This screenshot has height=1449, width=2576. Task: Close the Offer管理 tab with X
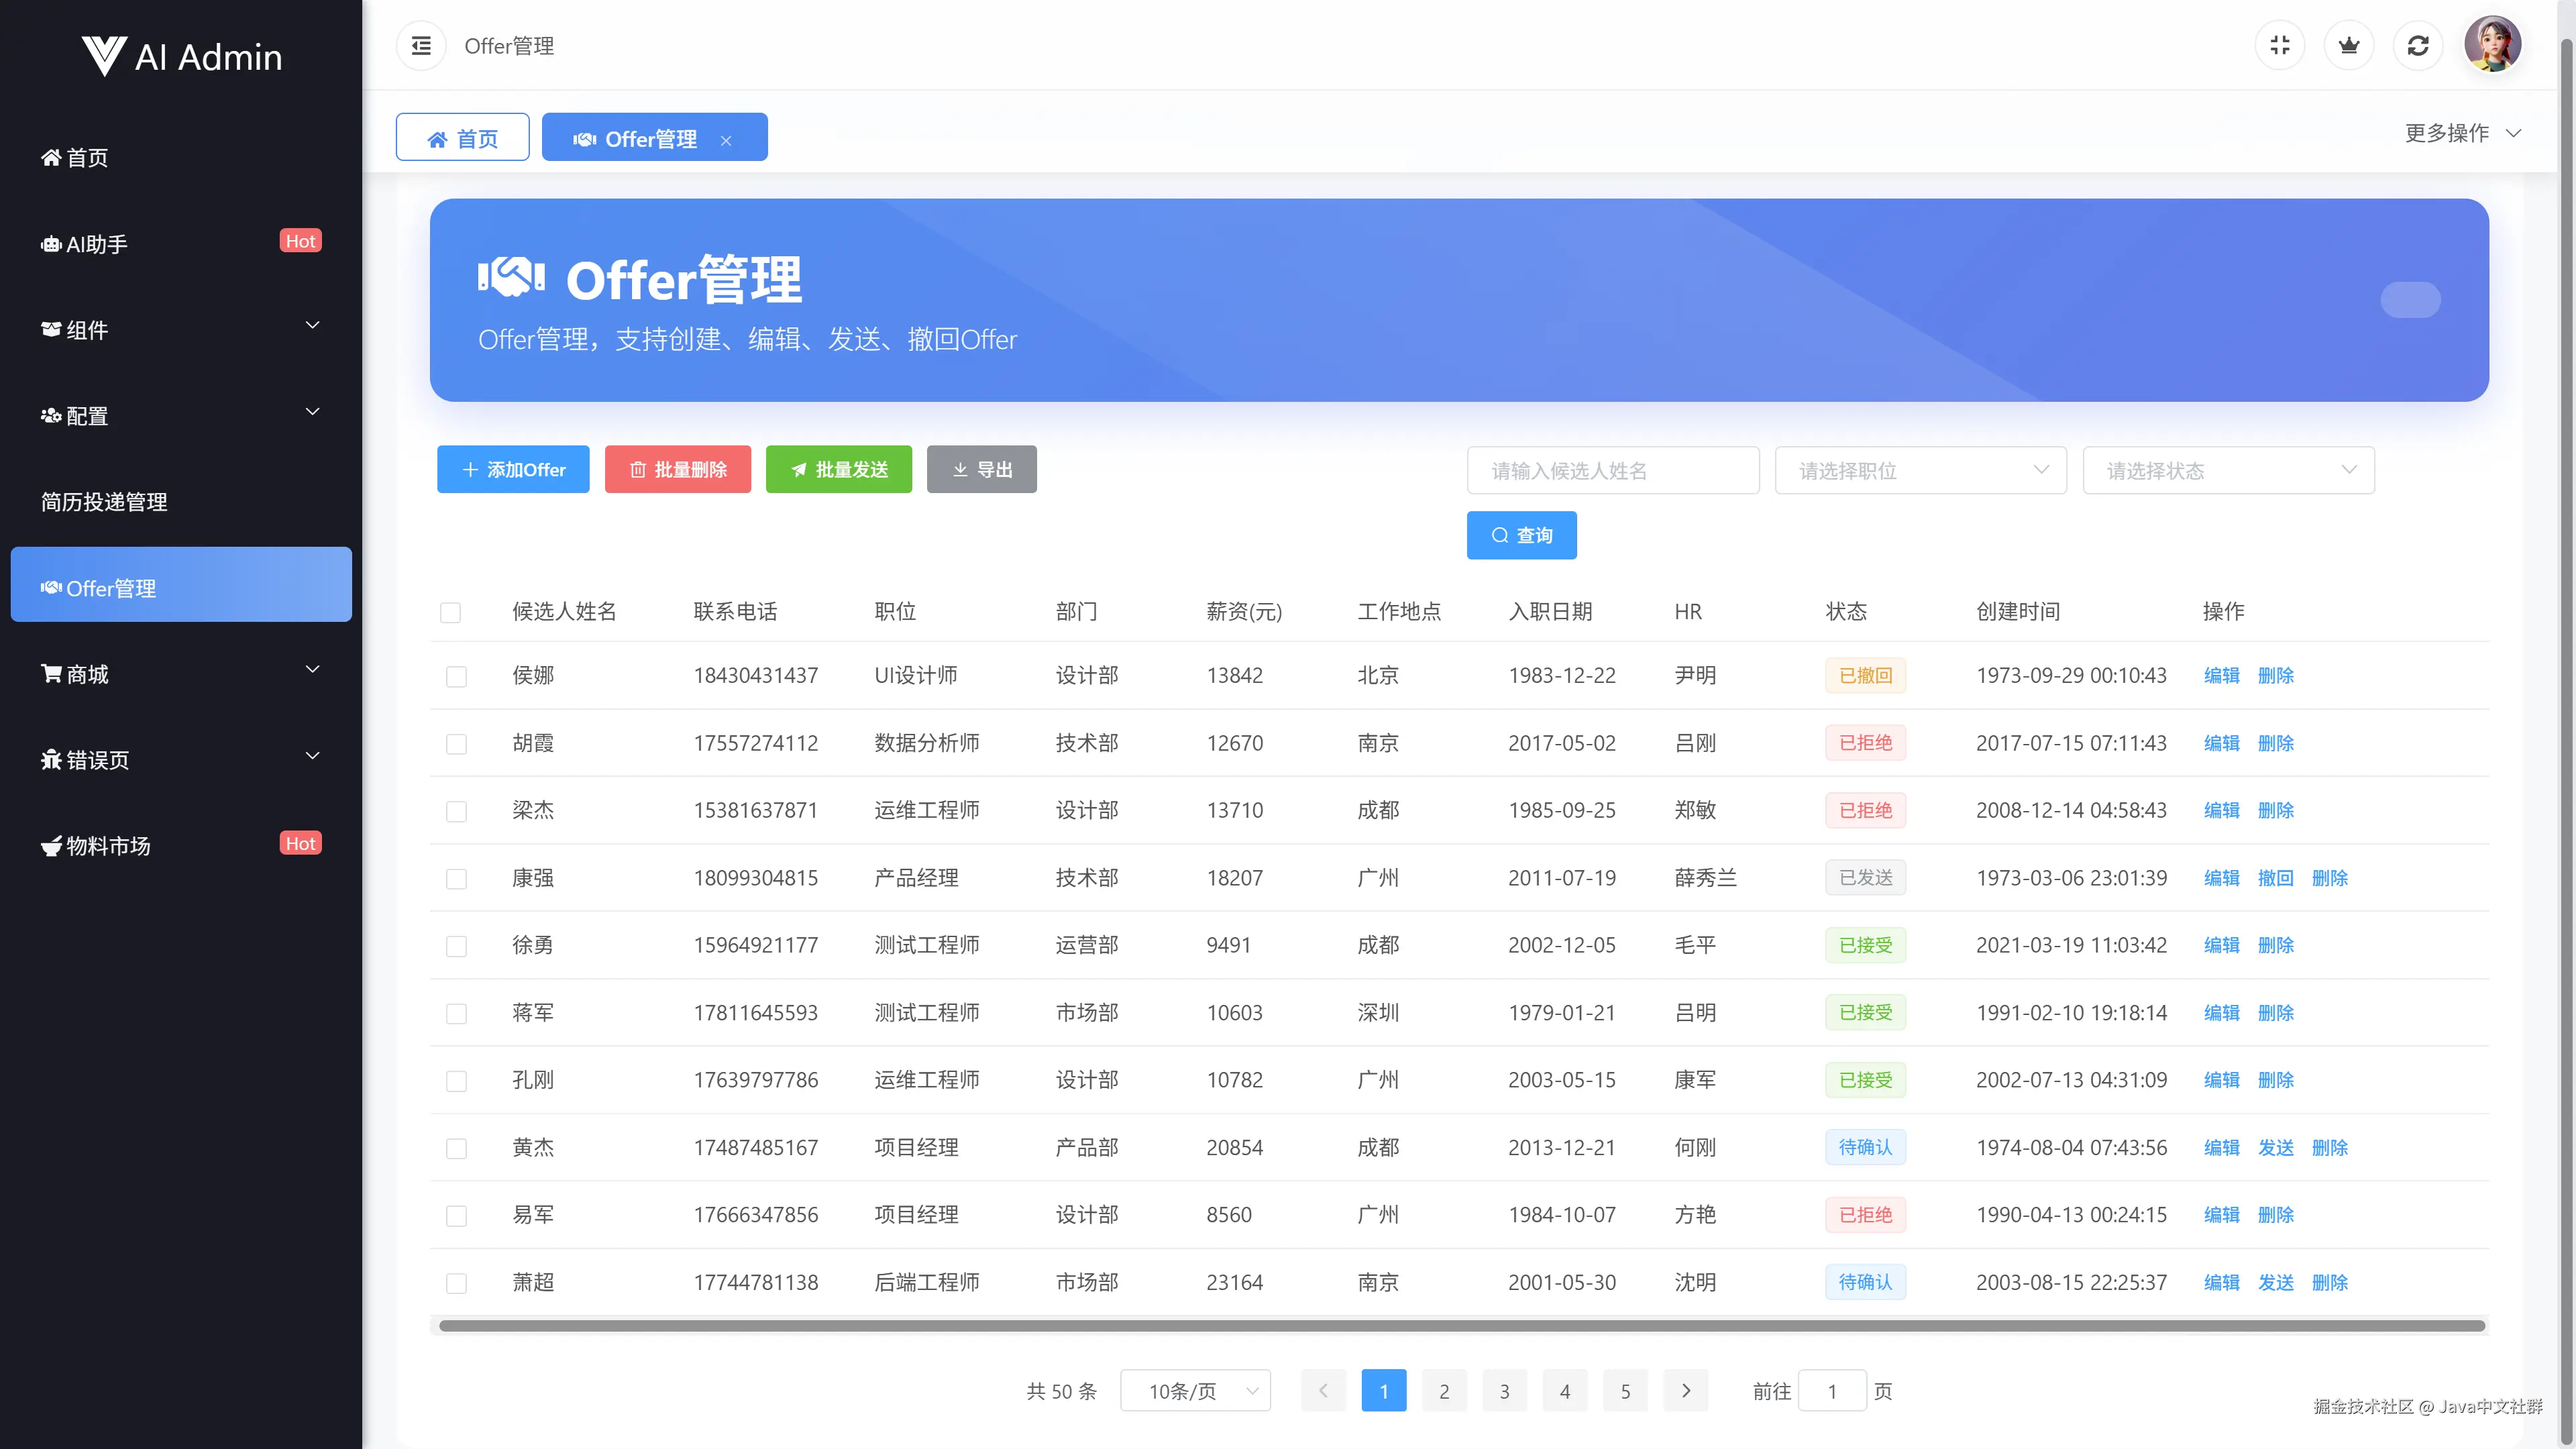click(x=726, y=141)
